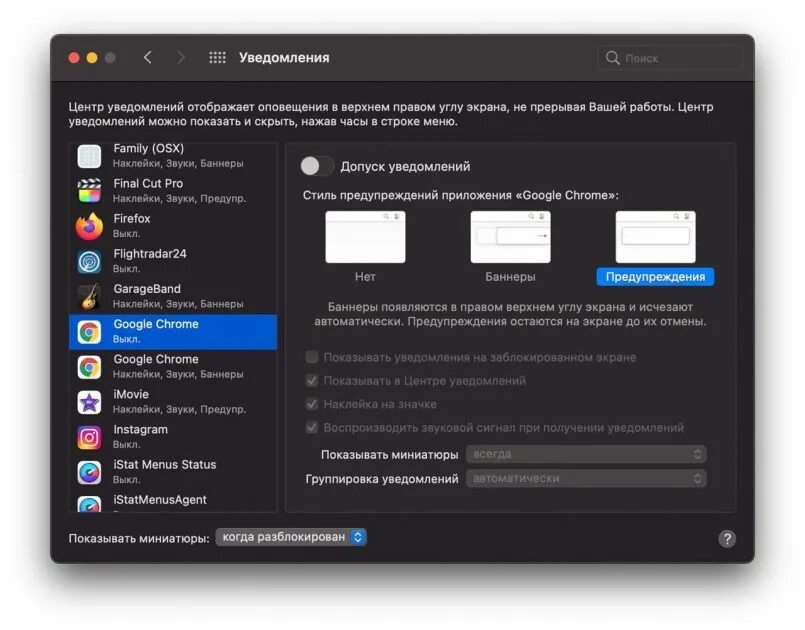Viewport: 805px width, 630px height.
Task: Select the Нет alert style thumbnail
Action: click(x=365, y=237)
